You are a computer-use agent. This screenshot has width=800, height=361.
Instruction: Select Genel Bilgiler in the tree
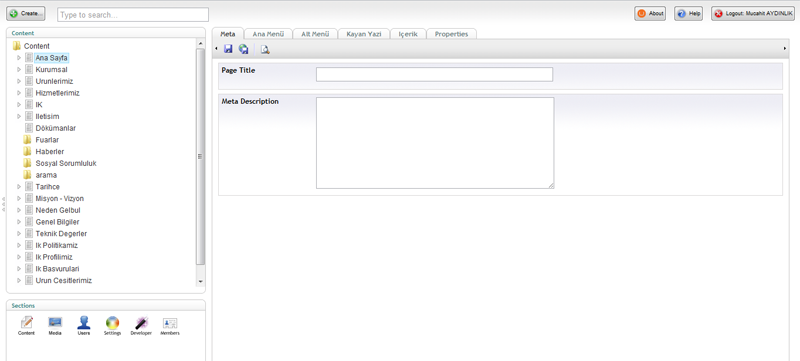tap(57, 222)
